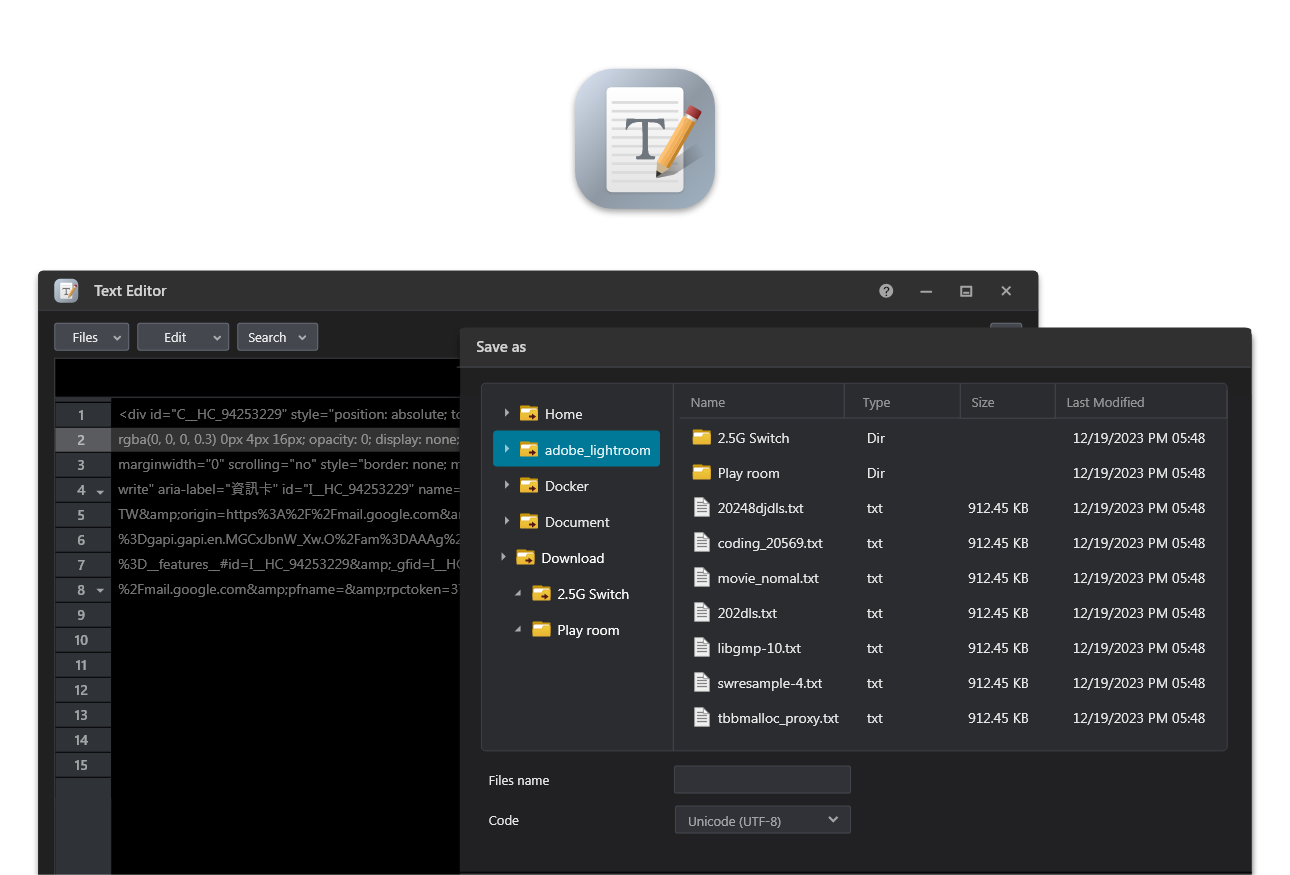Click the Files name input field
1290x875 pixels.
[762, 780]
